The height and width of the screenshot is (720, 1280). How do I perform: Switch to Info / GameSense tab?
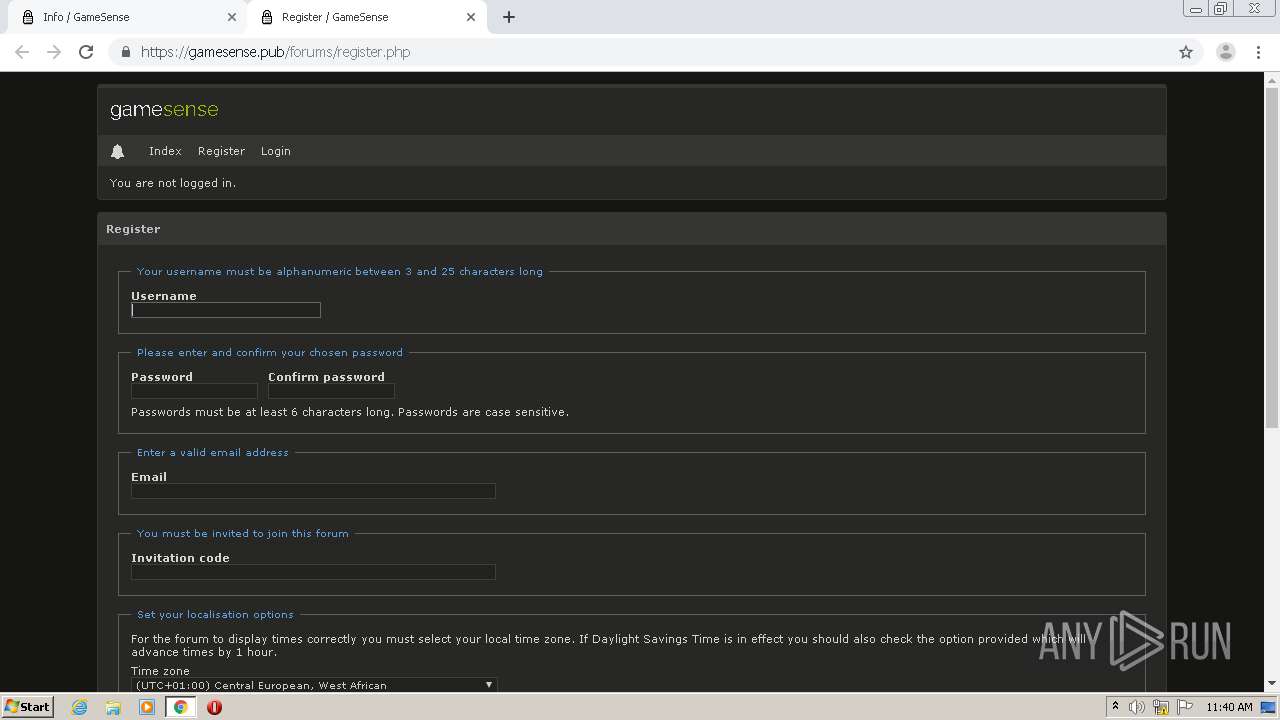coord(127,17)
